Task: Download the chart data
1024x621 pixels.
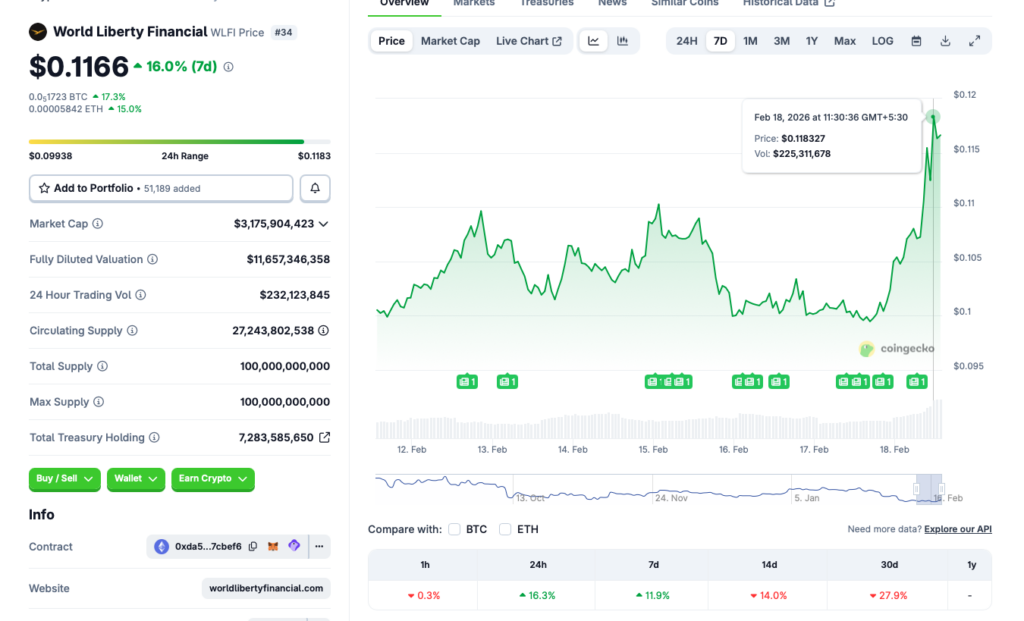Action: [x=945, y=41]
